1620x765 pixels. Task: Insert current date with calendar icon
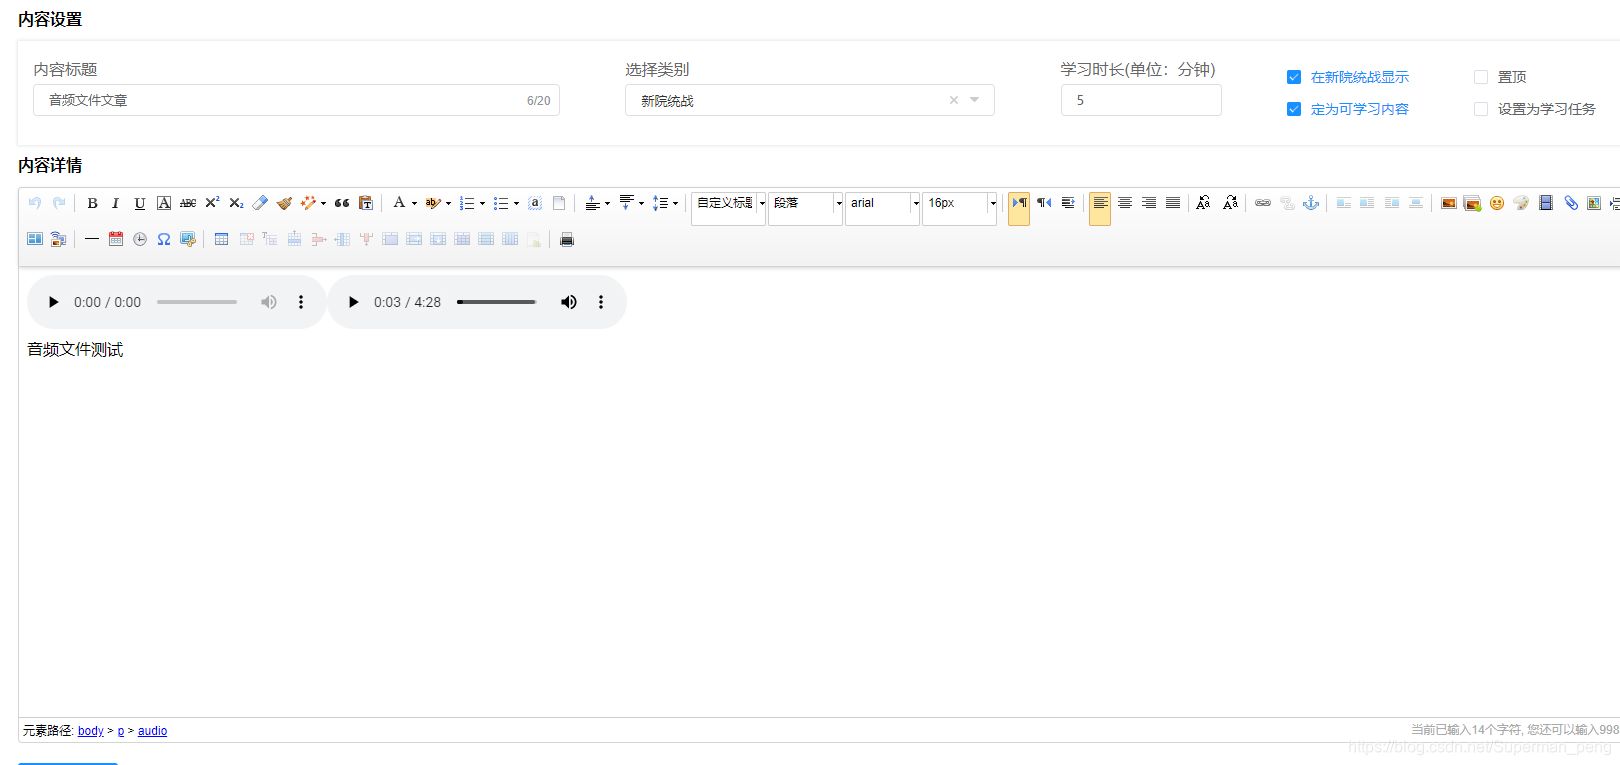[x=116, y=239]
